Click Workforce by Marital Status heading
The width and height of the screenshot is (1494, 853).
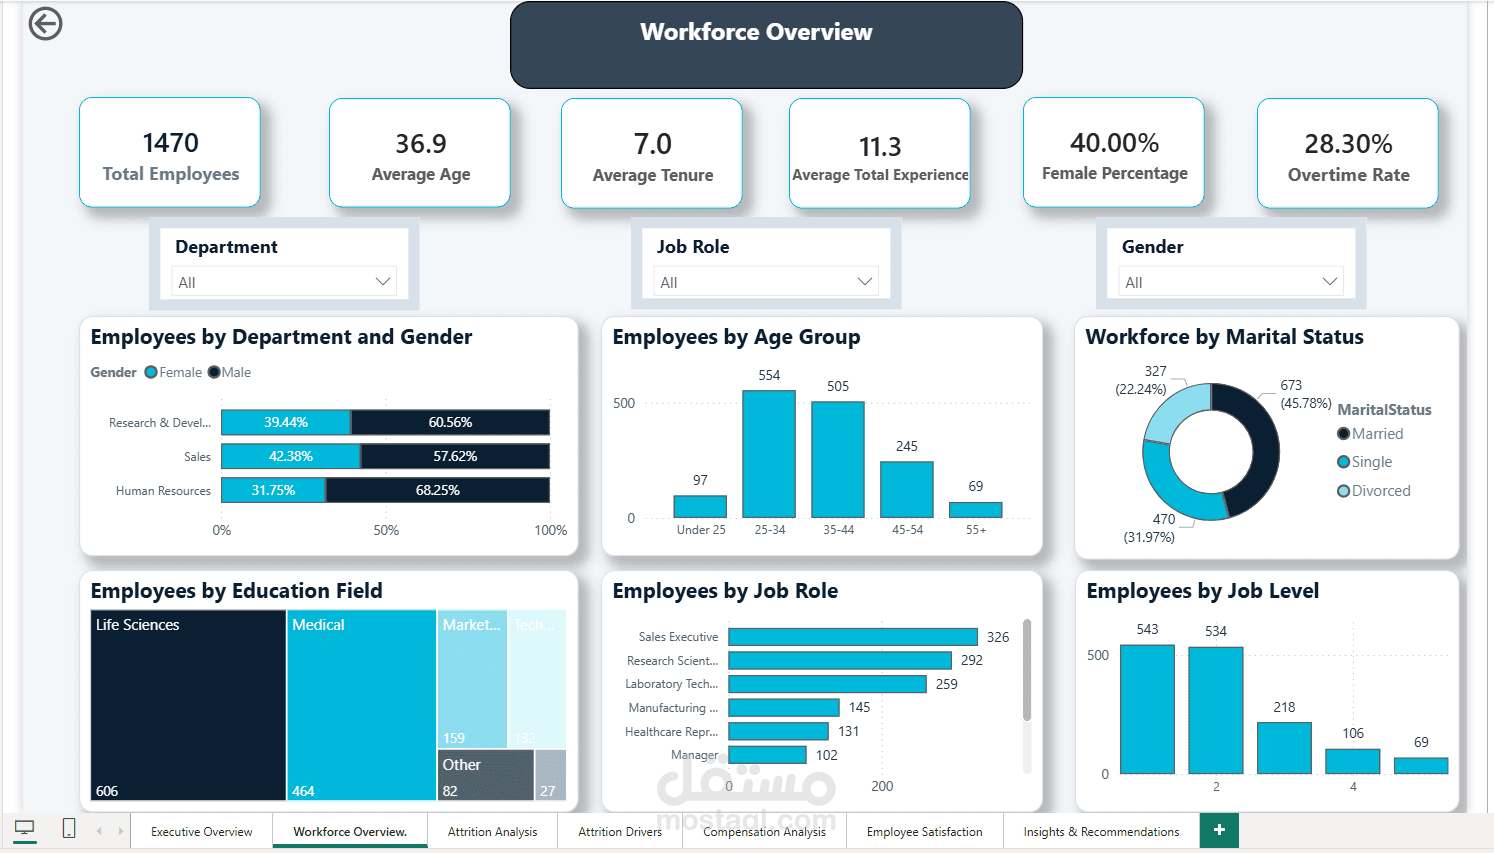1225,337
